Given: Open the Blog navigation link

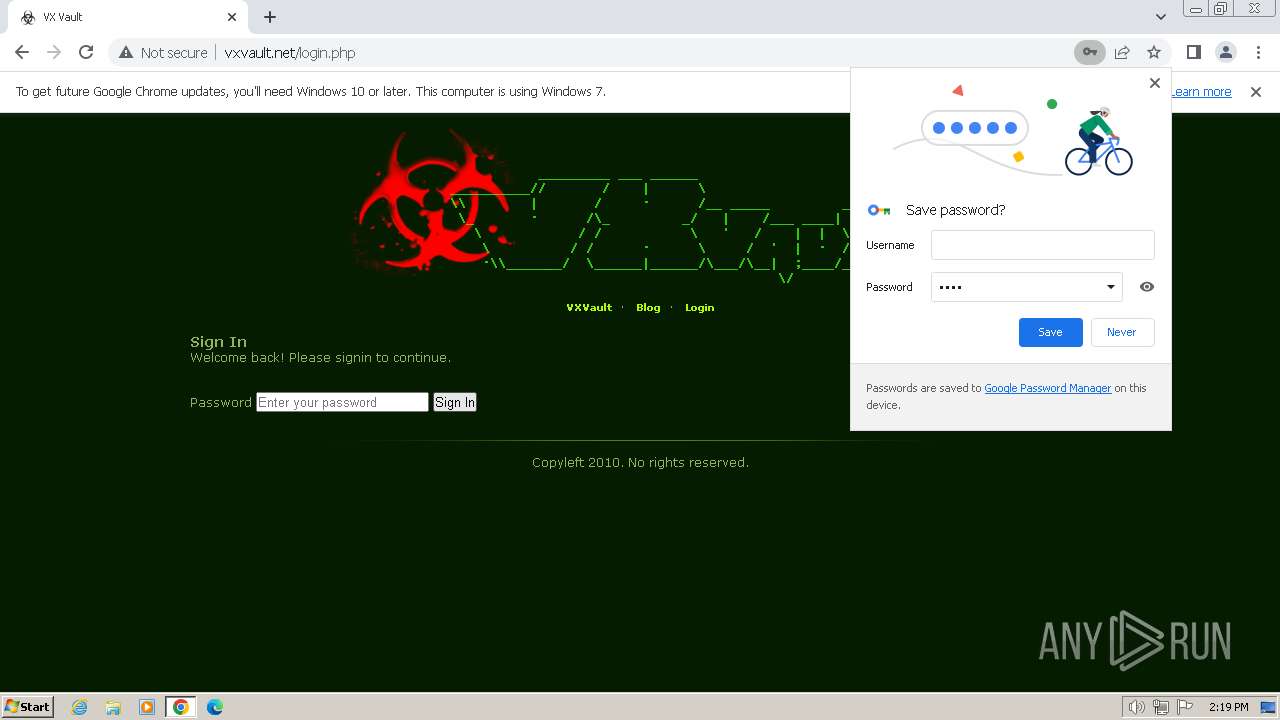Looking at the screenshot, I should 648,307.
